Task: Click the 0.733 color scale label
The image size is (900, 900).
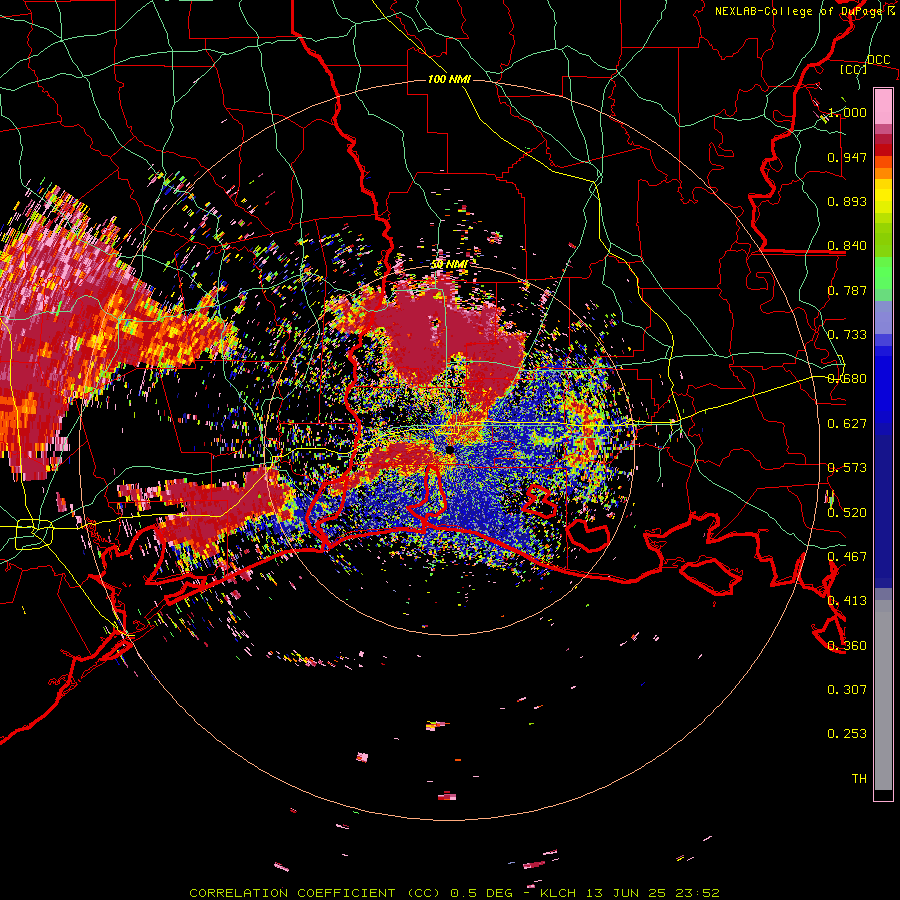Action: [847, 335]
